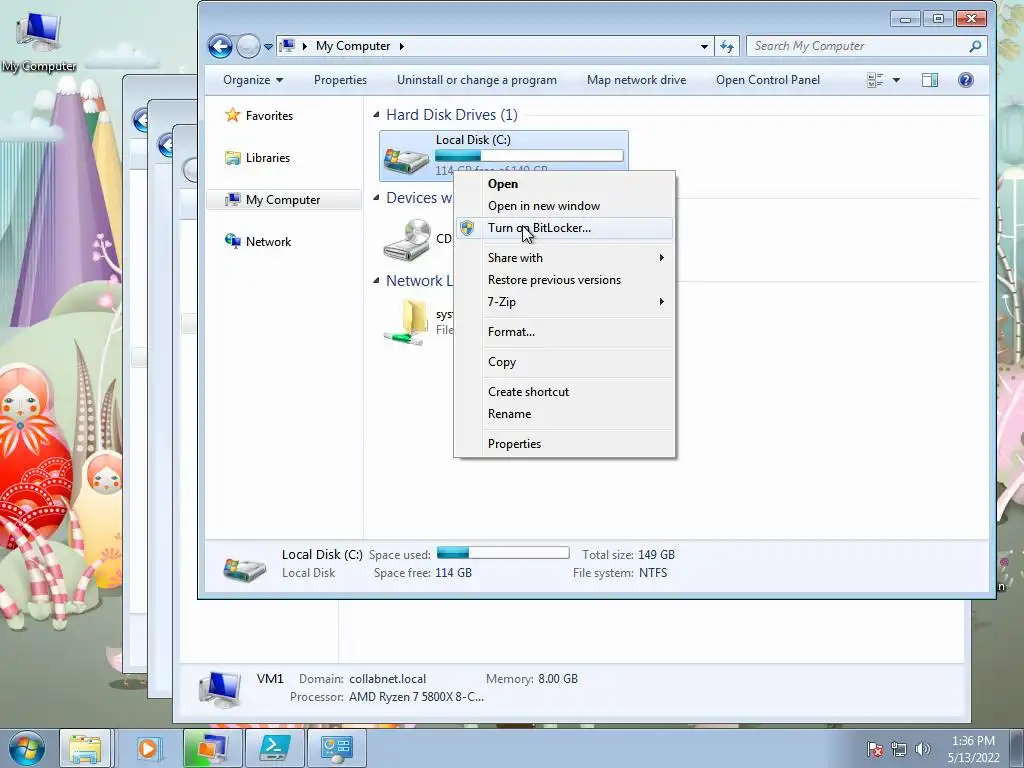Expand the address bar history dropdown

(704, 46)
